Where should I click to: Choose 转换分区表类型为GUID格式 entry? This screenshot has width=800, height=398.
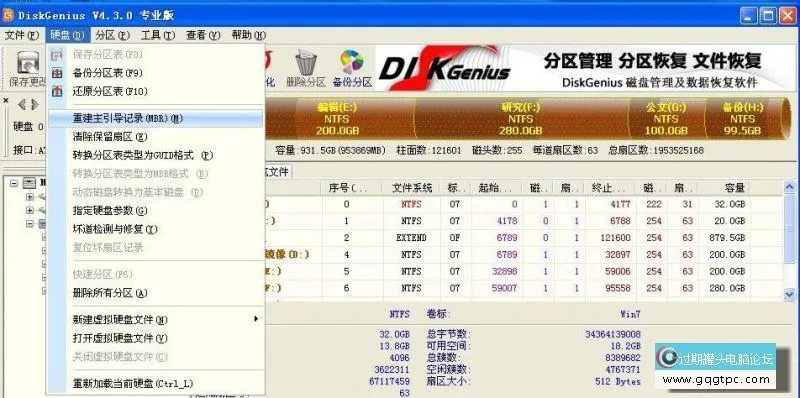(156, 155)
